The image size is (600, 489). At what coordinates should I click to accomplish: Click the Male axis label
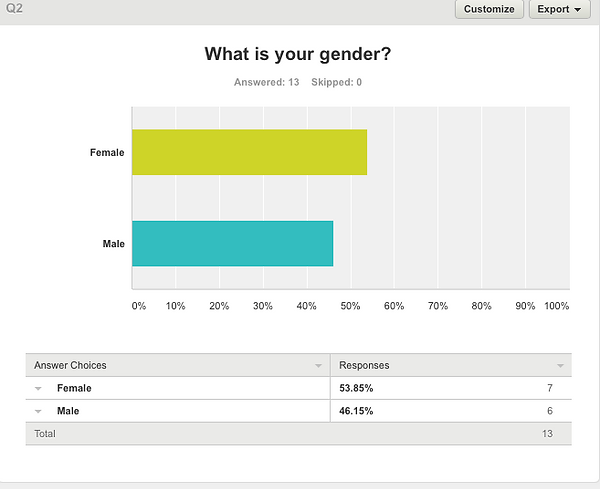pos(114,244)
